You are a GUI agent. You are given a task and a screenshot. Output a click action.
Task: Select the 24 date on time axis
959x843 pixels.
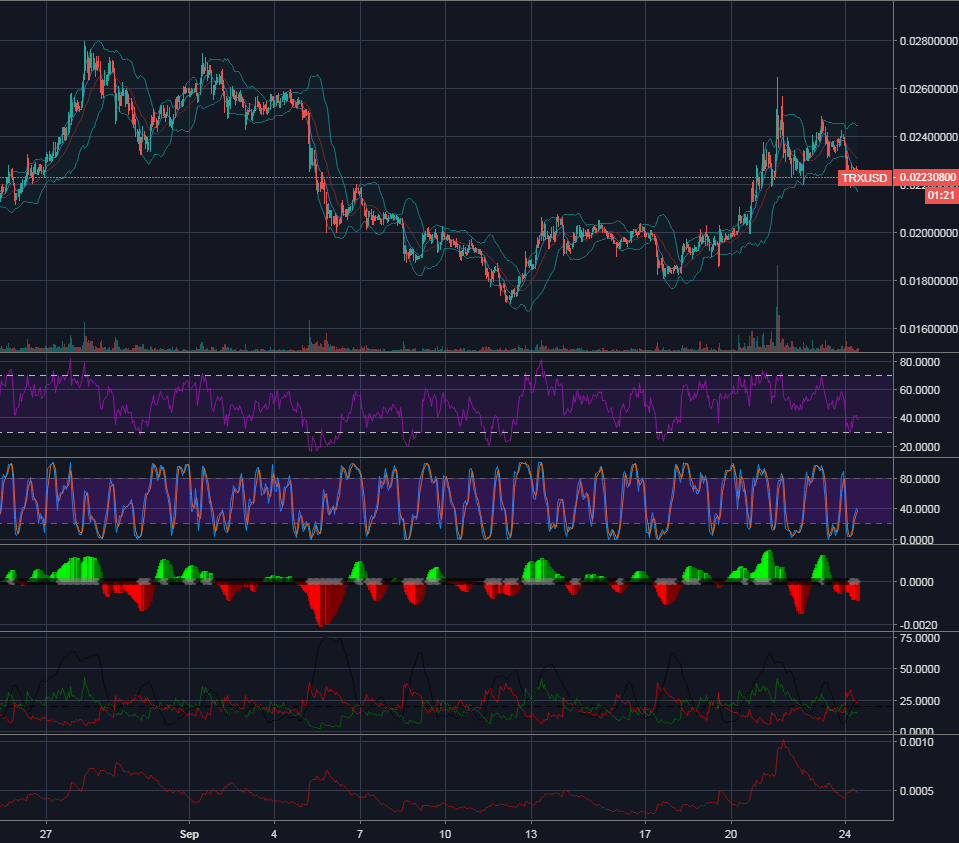[x=845, y=834]
